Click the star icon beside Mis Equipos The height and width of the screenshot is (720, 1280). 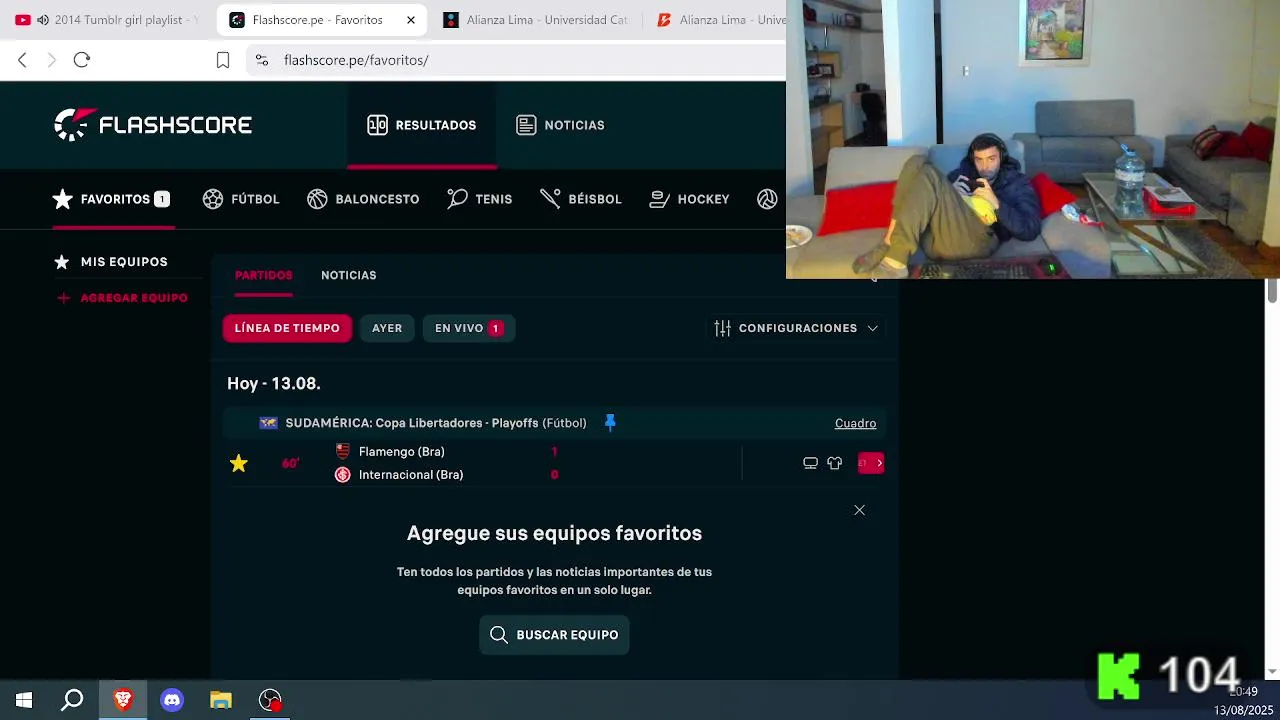[63, 262]
